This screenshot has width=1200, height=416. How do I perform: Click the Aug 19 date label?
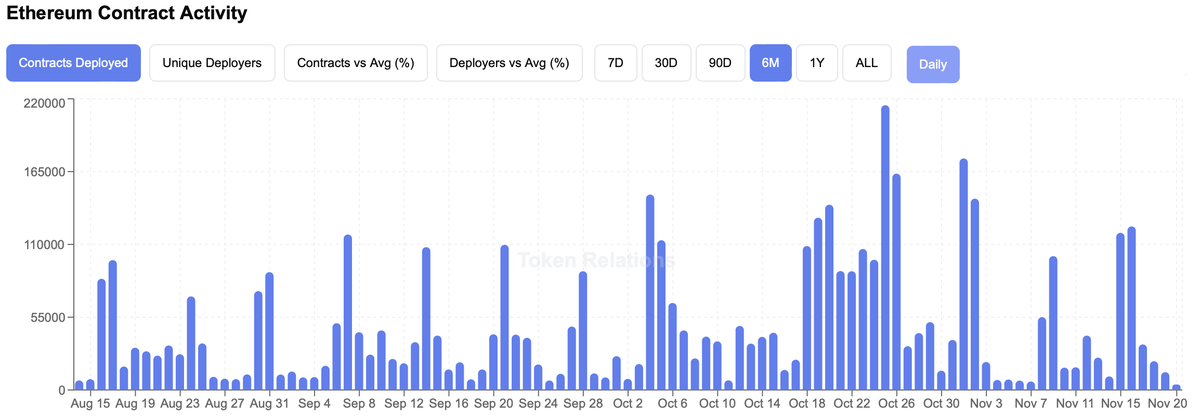click(135, 404)
